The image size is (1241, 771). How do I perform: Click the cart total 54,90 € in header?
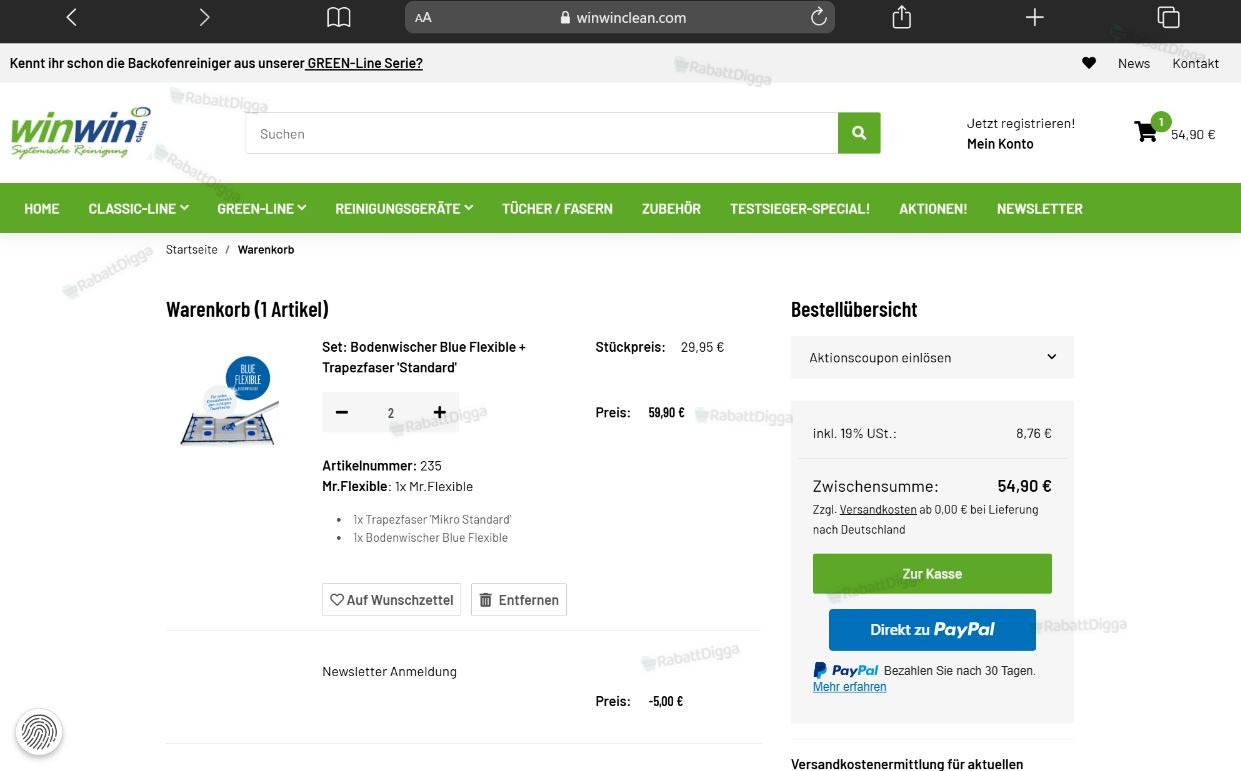click(x=1193, y=134)
